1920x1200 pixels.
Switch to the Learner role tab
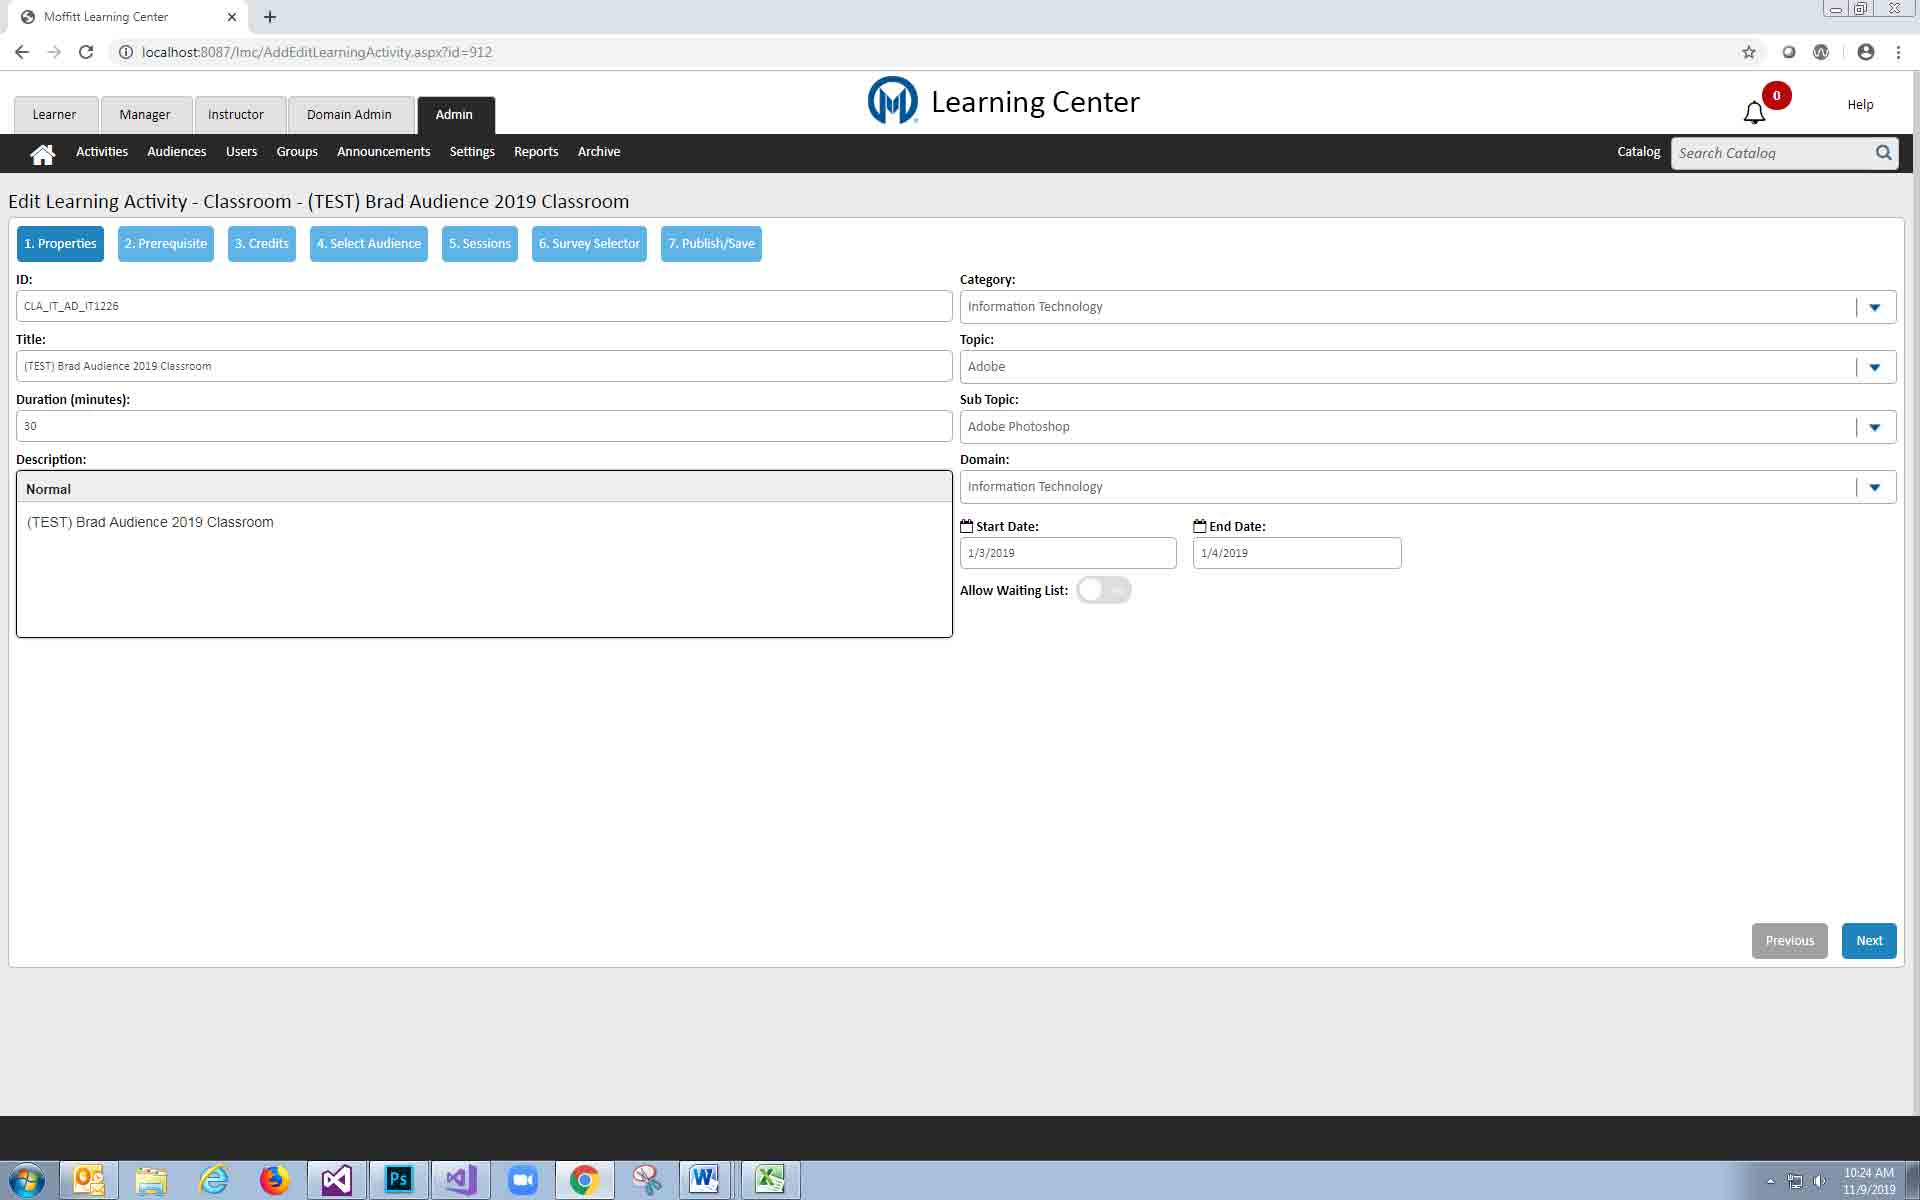point(54,115)
